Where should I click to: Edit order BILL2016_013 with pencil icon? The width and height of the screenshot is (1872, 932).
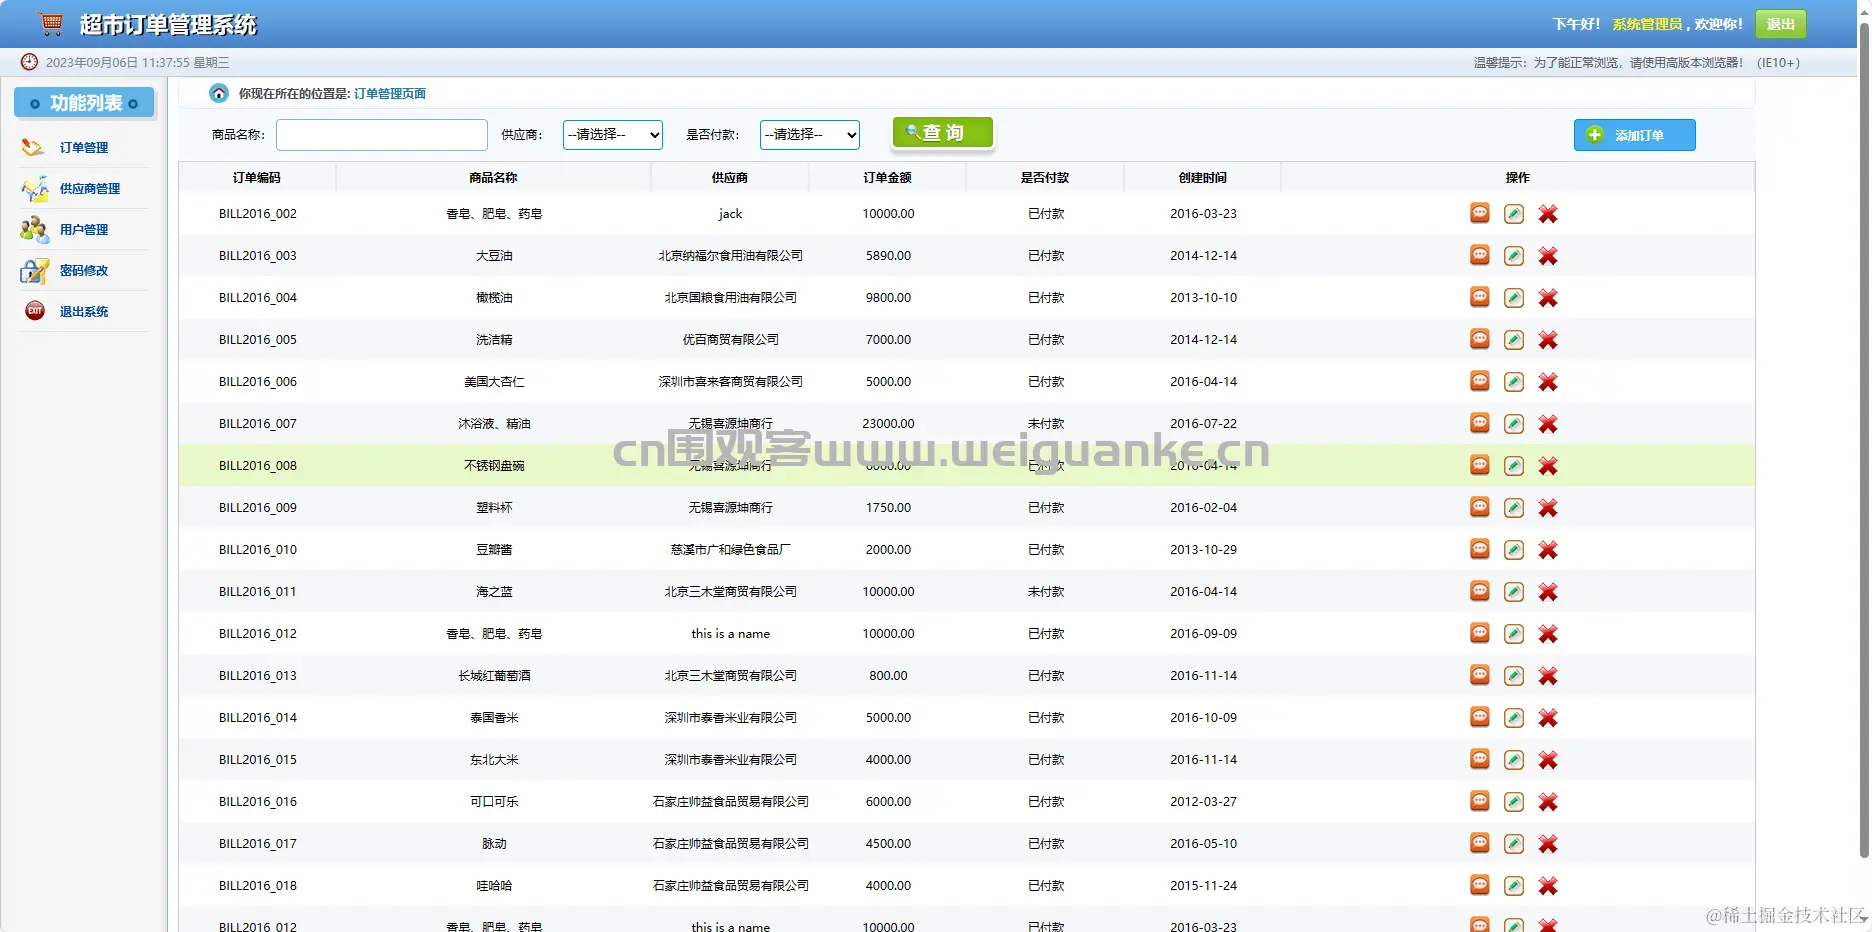coord(1514,676)
